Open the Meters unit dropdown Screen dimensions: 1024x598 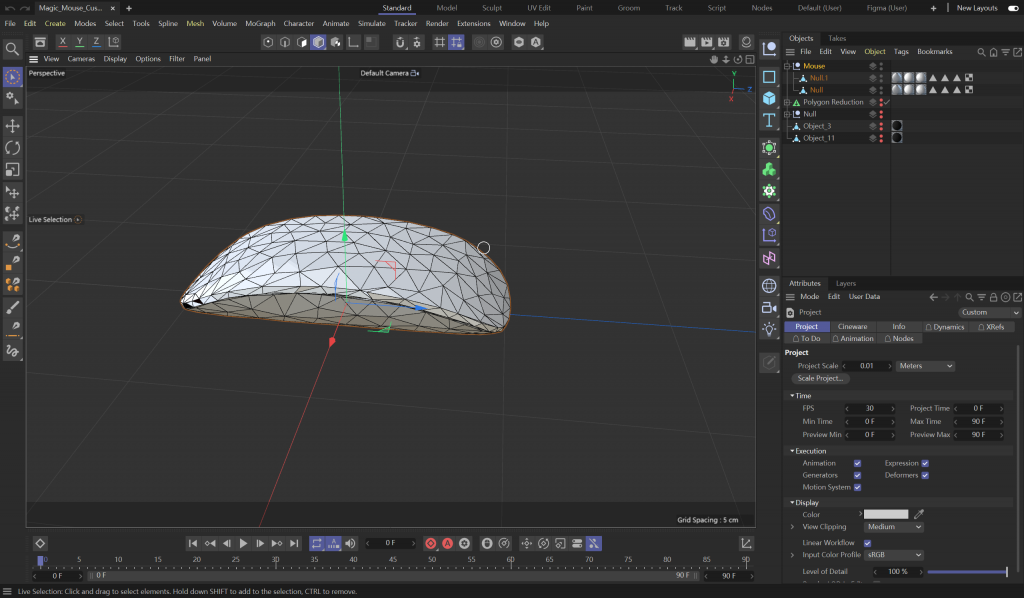click(x=925, y=366)
